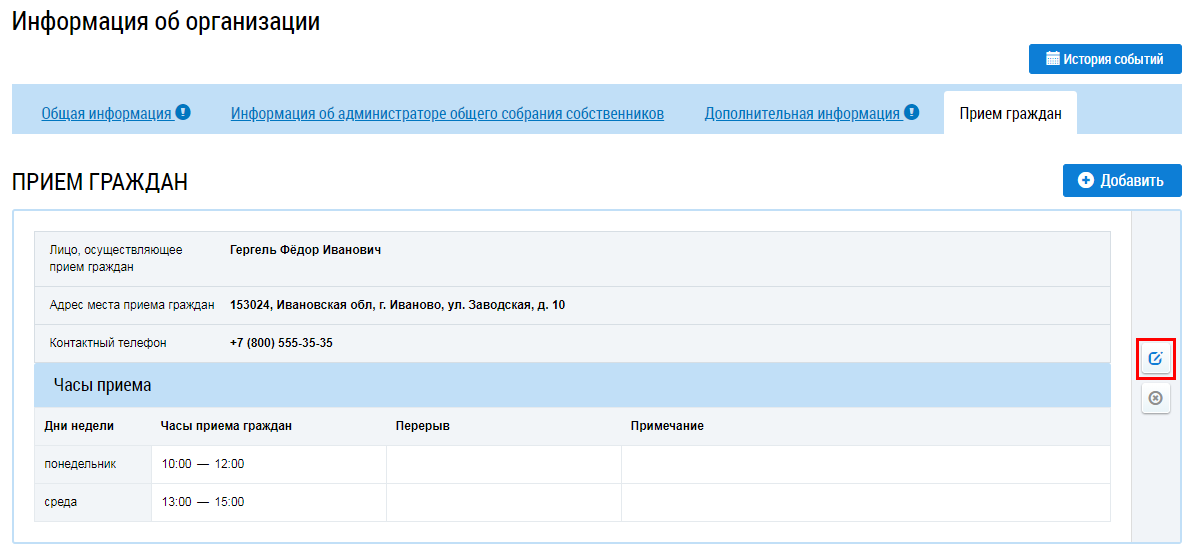This screenshot has width=1196, height=550.
Task: Open the Общая информация tab
Action: tap(106, 114)
